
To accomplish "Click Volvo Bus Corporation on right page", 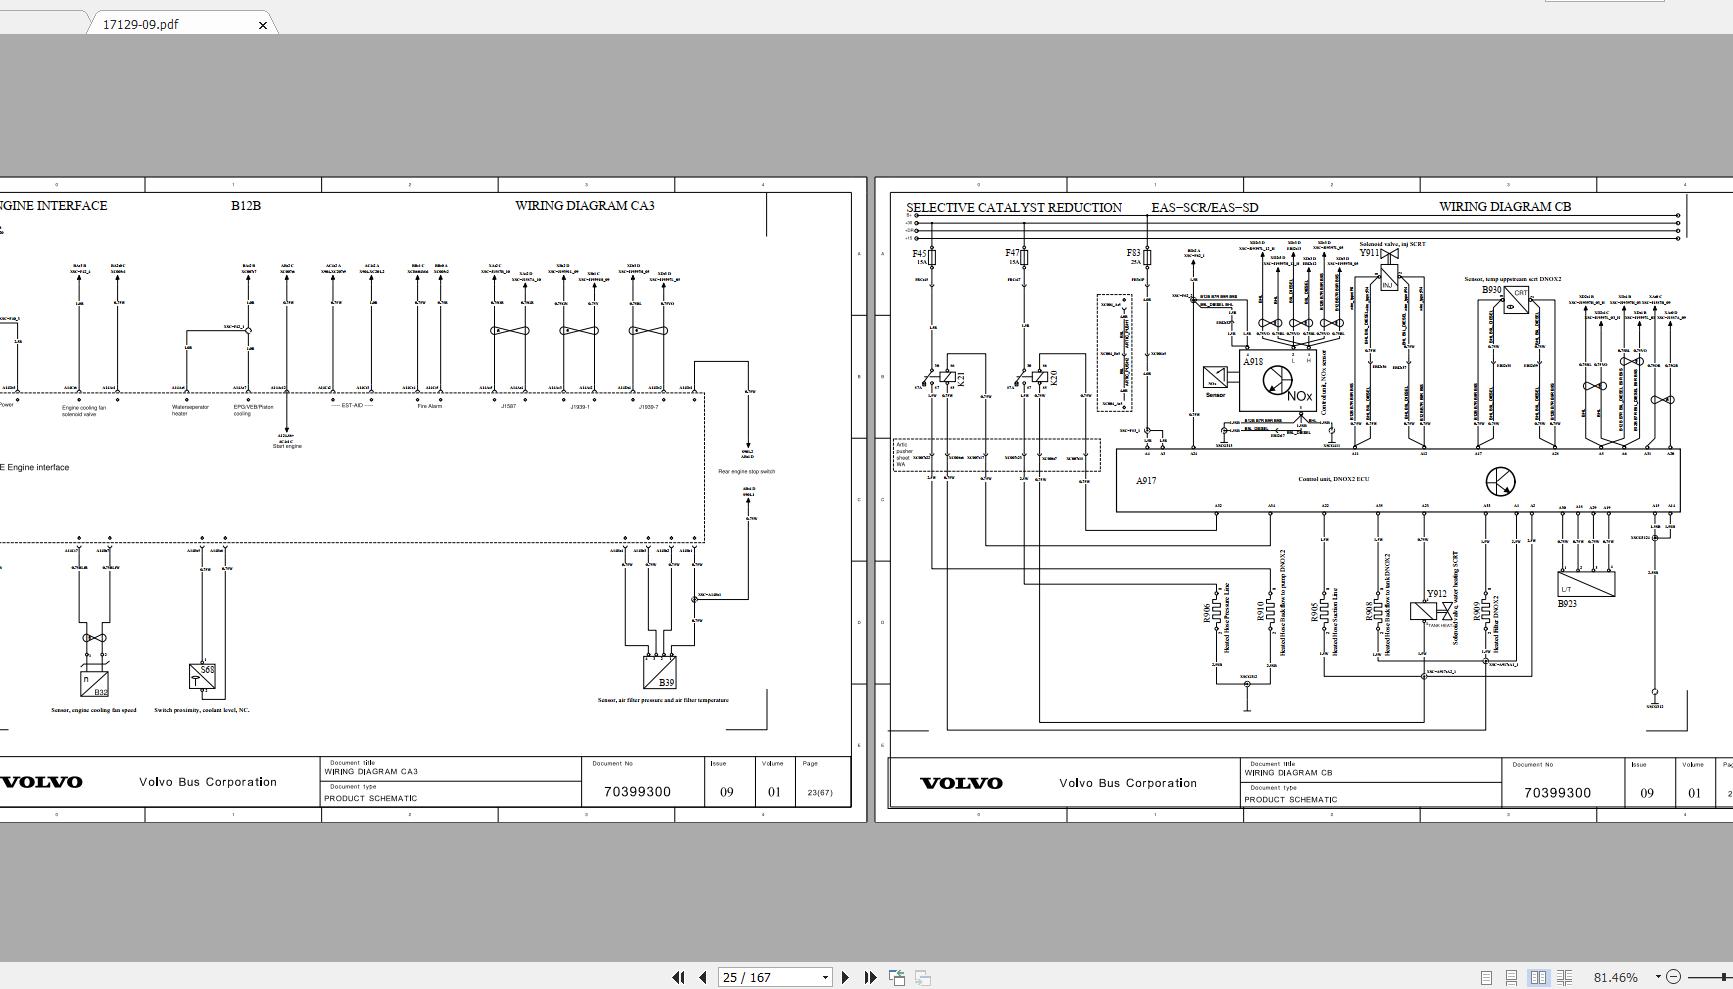I will click(x=1128, y=783).
